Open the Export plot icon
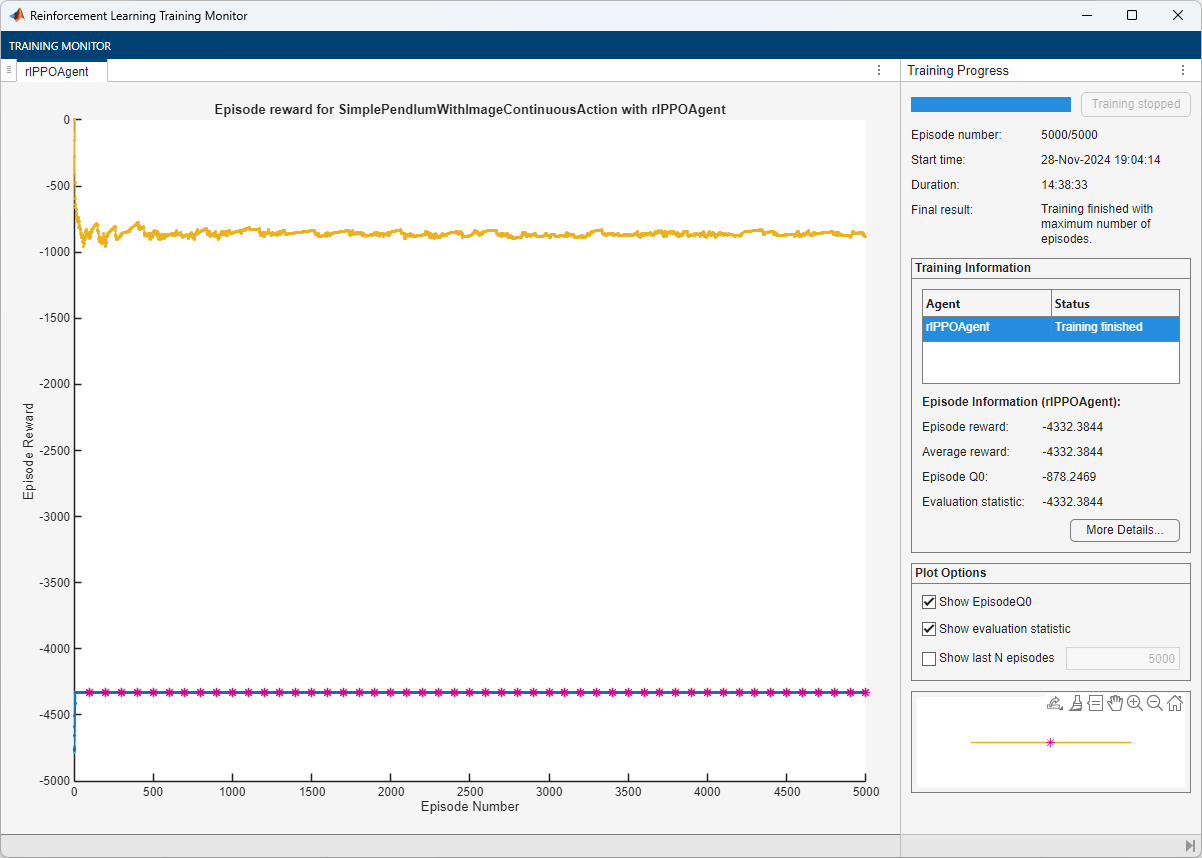 click(x=1054, y=703)
